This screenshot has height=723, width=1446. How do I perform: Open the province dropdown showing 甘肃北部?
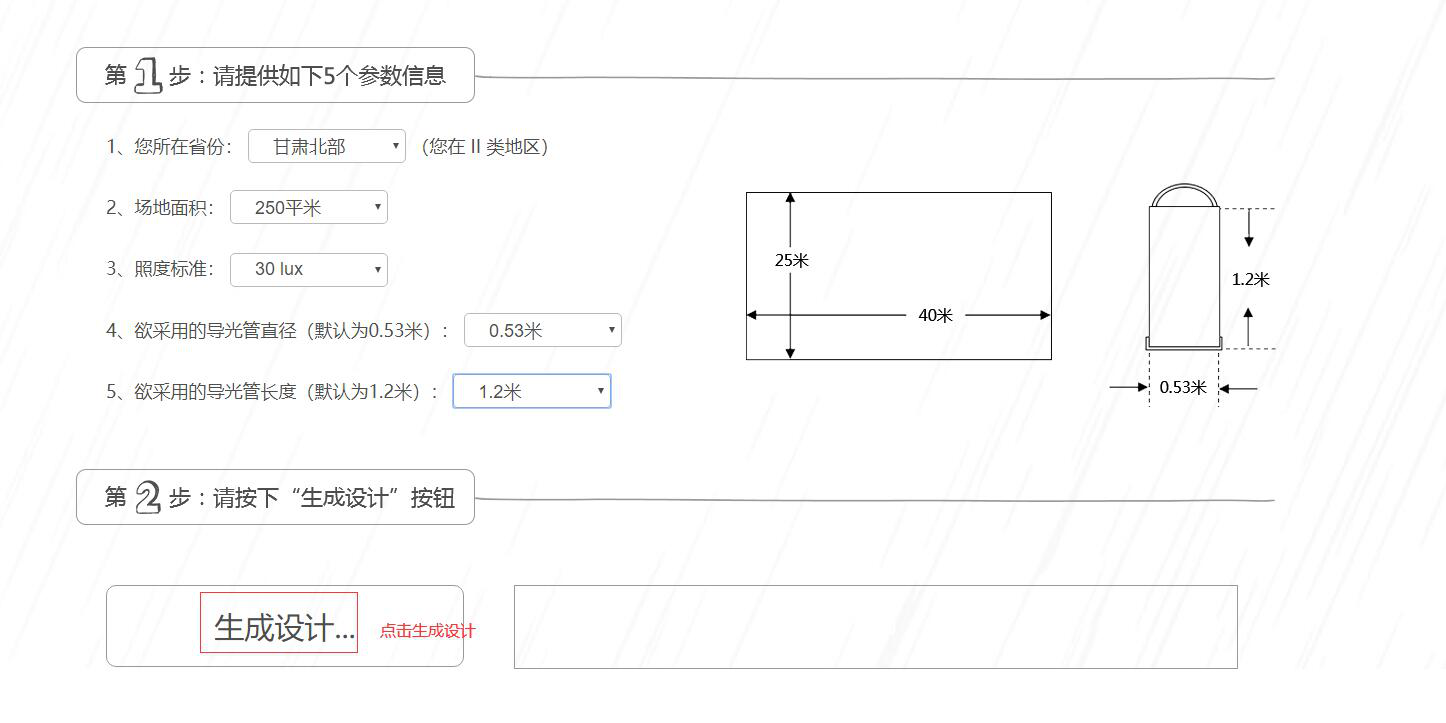click(326, 146)
